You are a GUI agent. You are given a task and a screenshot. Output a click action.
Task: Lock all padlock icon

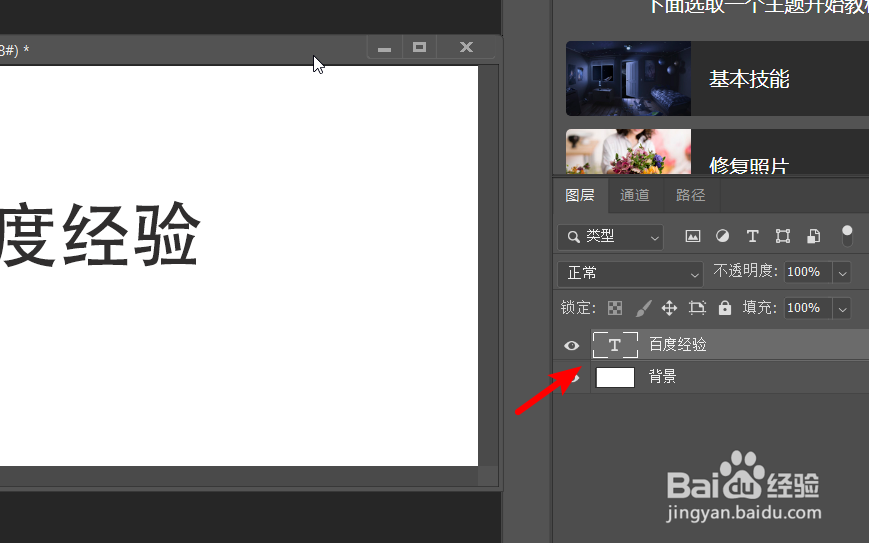click(x=724, y=308)
